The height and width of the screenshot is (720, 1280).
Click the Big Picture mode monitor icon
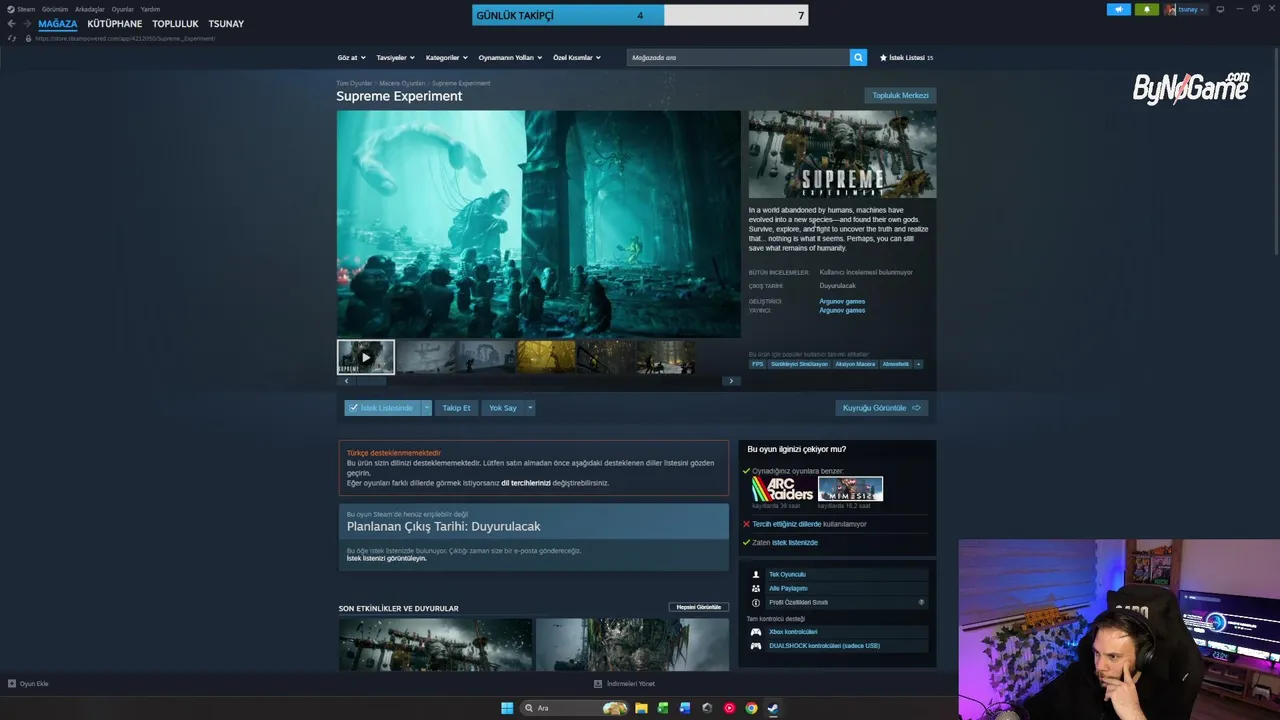tap(1220, 9)
